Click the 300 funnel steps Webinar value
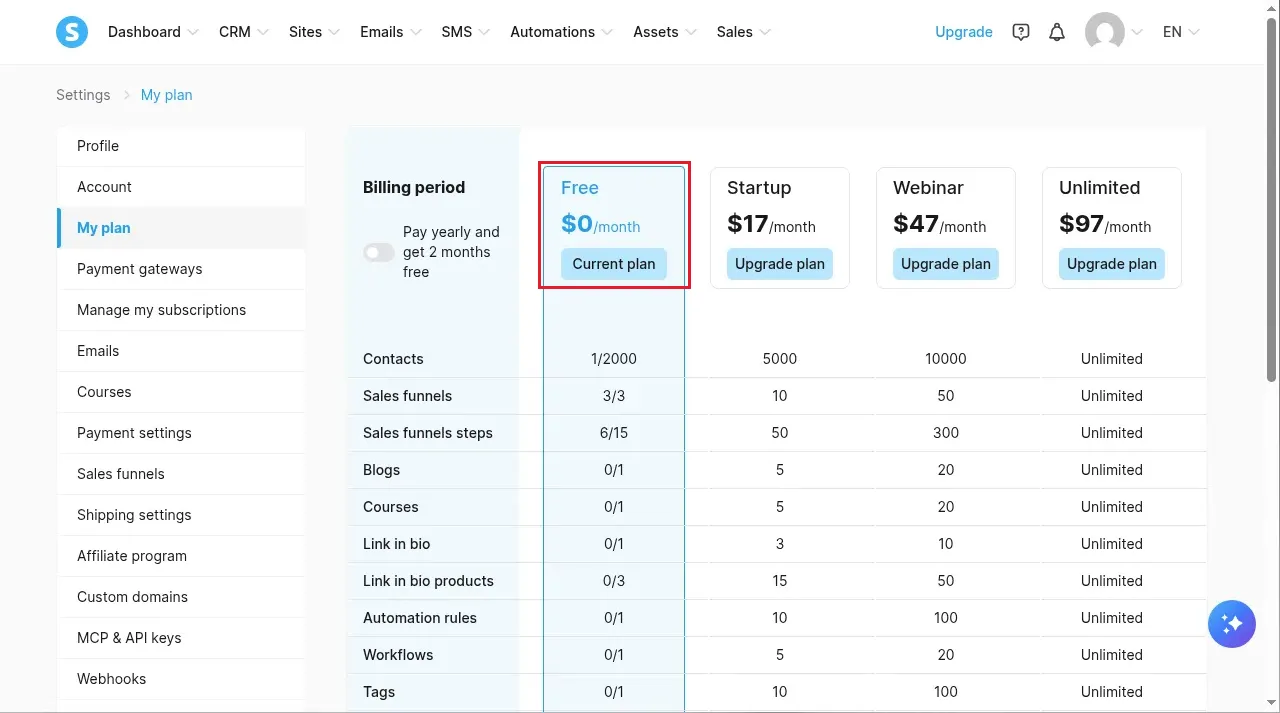The image size is (1280, 713). click(x=946, y=433)
